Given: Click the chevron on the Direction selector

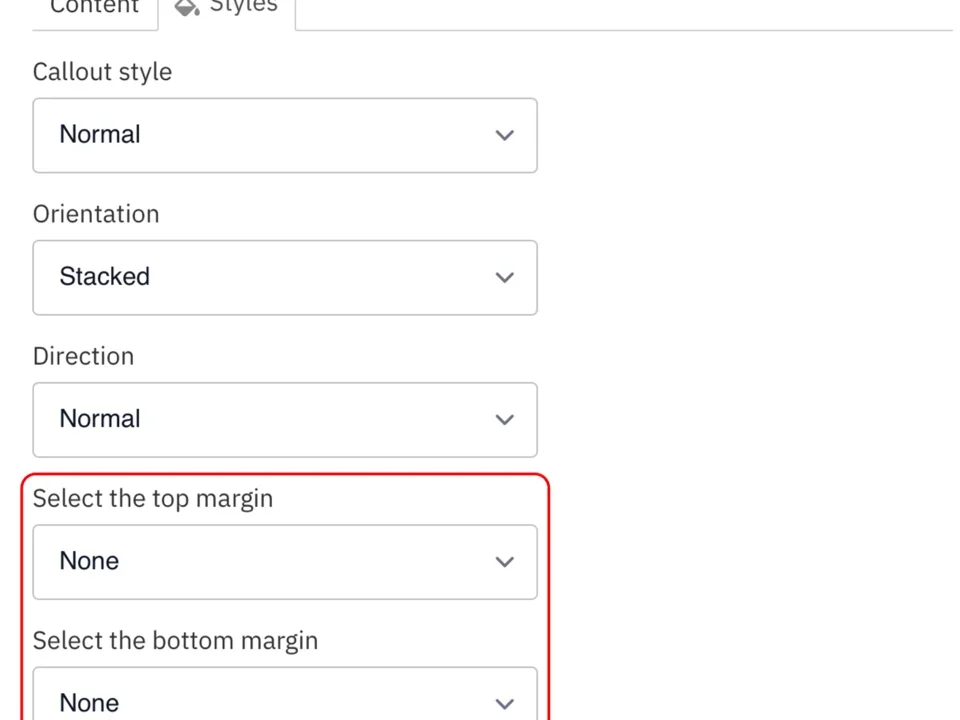Looking at the screenshot, I should pyautogui.click(x=504, y=419).
